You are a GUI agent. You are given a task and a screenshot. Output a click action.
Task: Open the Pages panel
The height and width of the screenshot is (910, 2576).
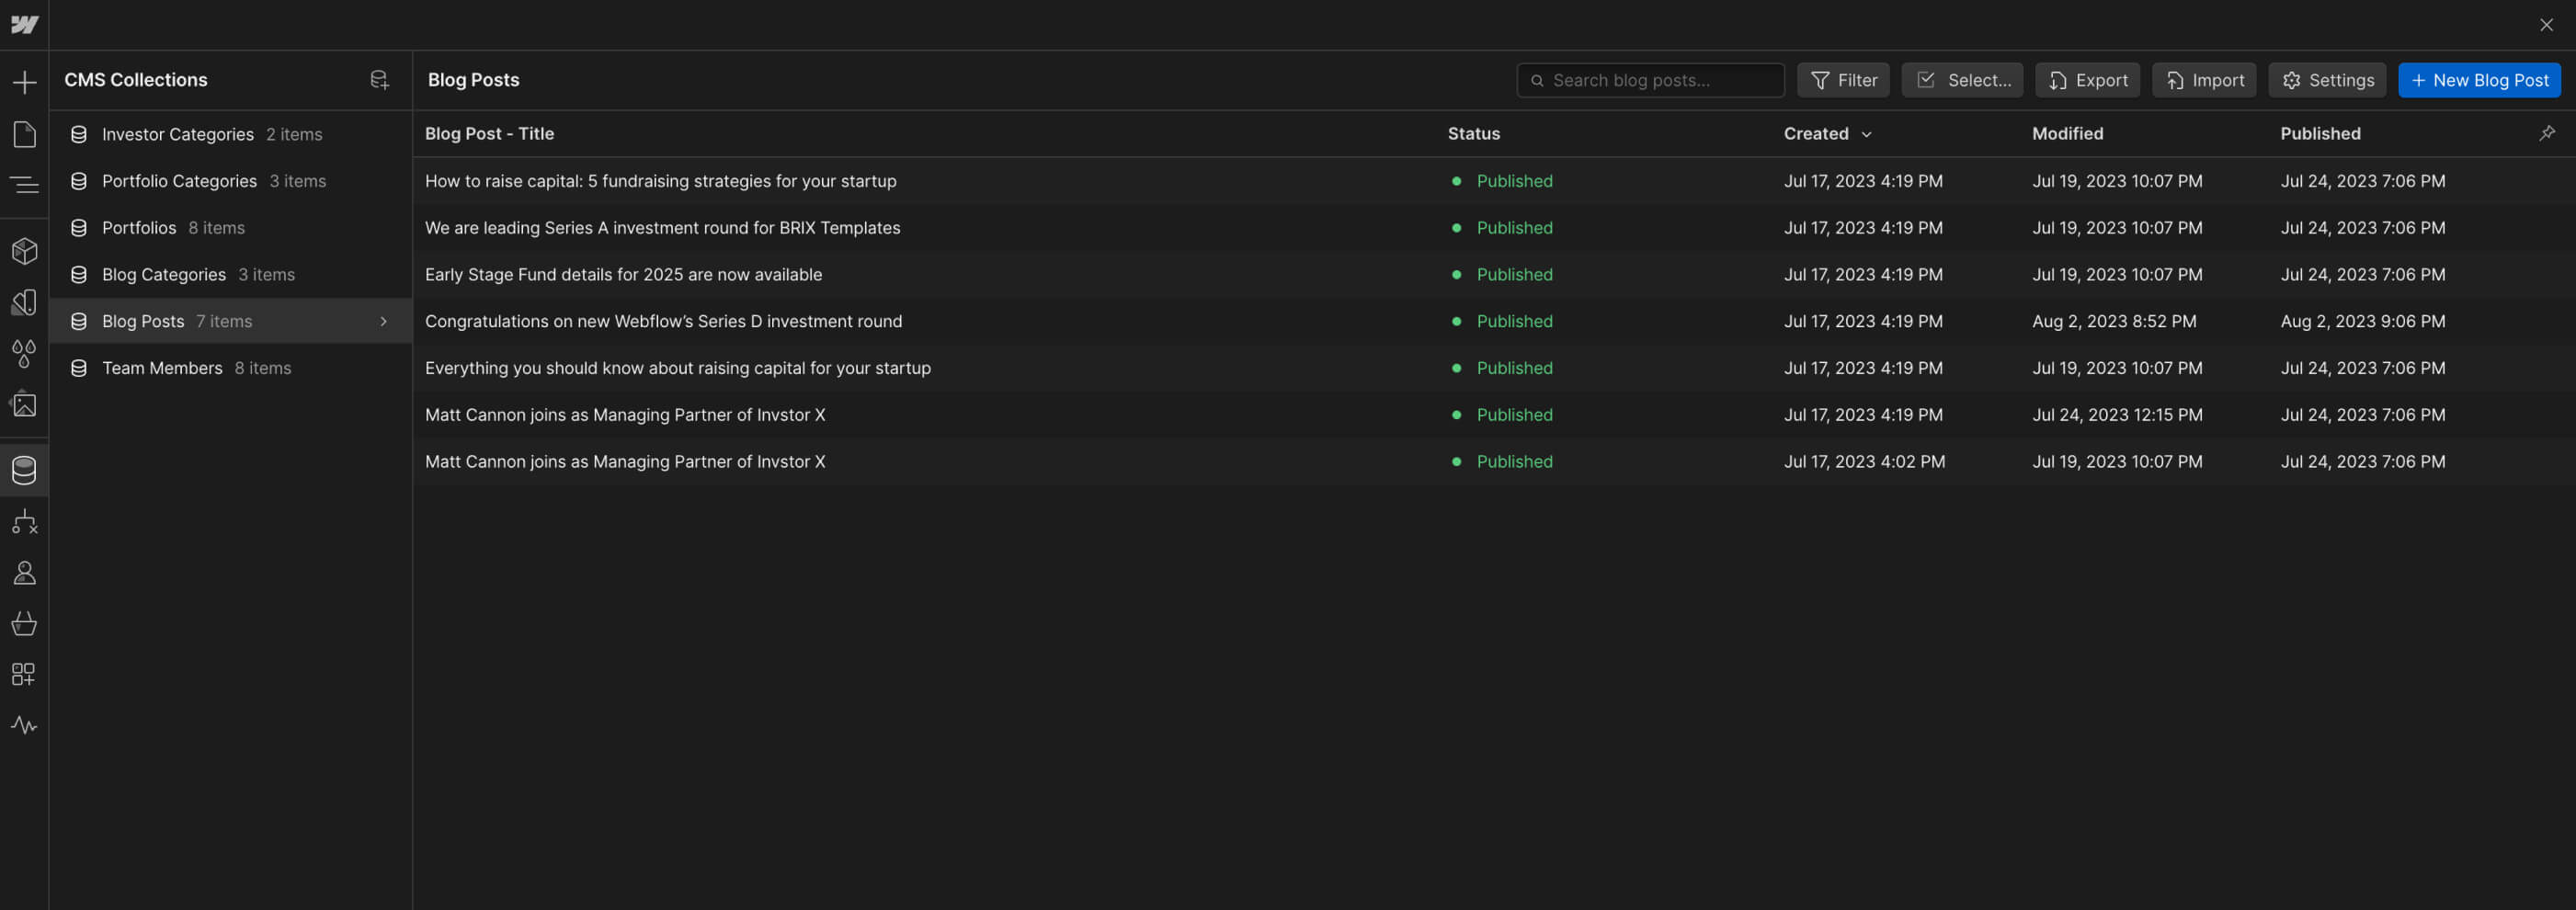point(24,134)
